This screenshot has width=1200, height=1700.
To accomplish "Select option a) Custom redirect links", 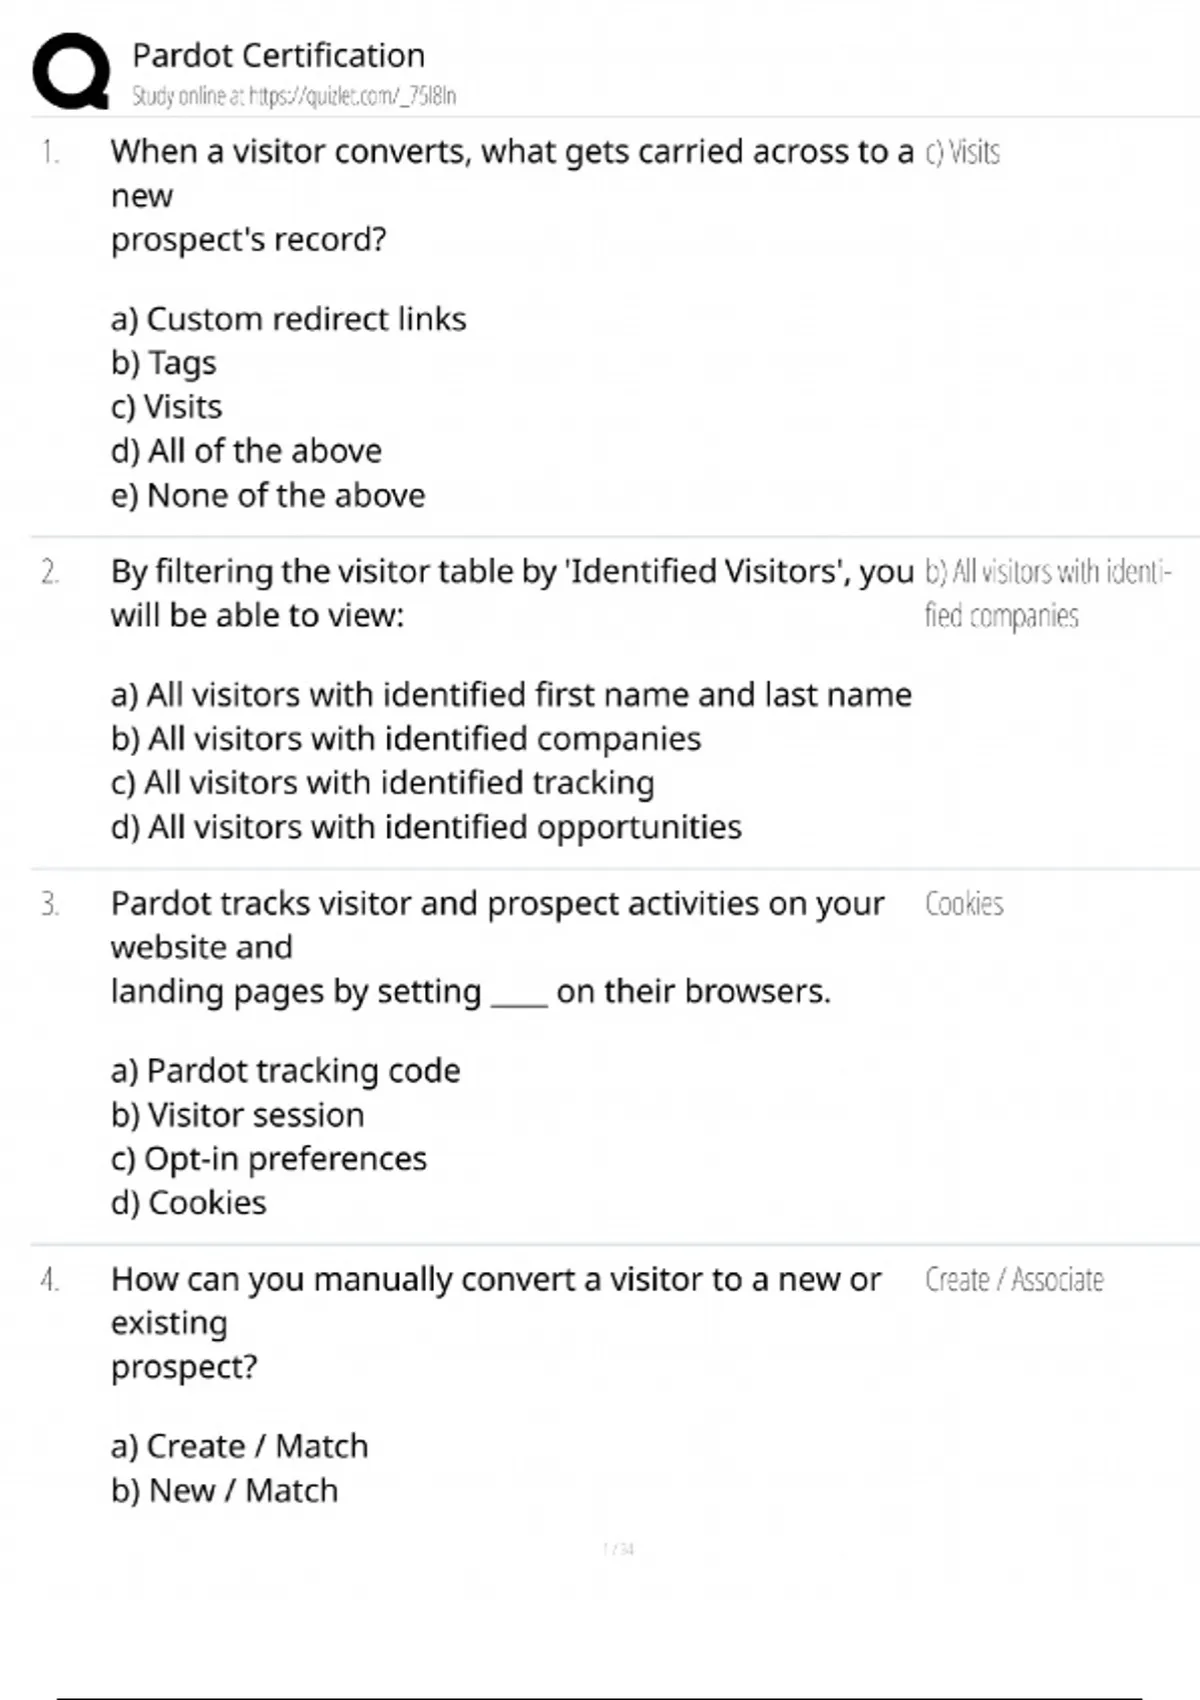I will click(288, 319).
